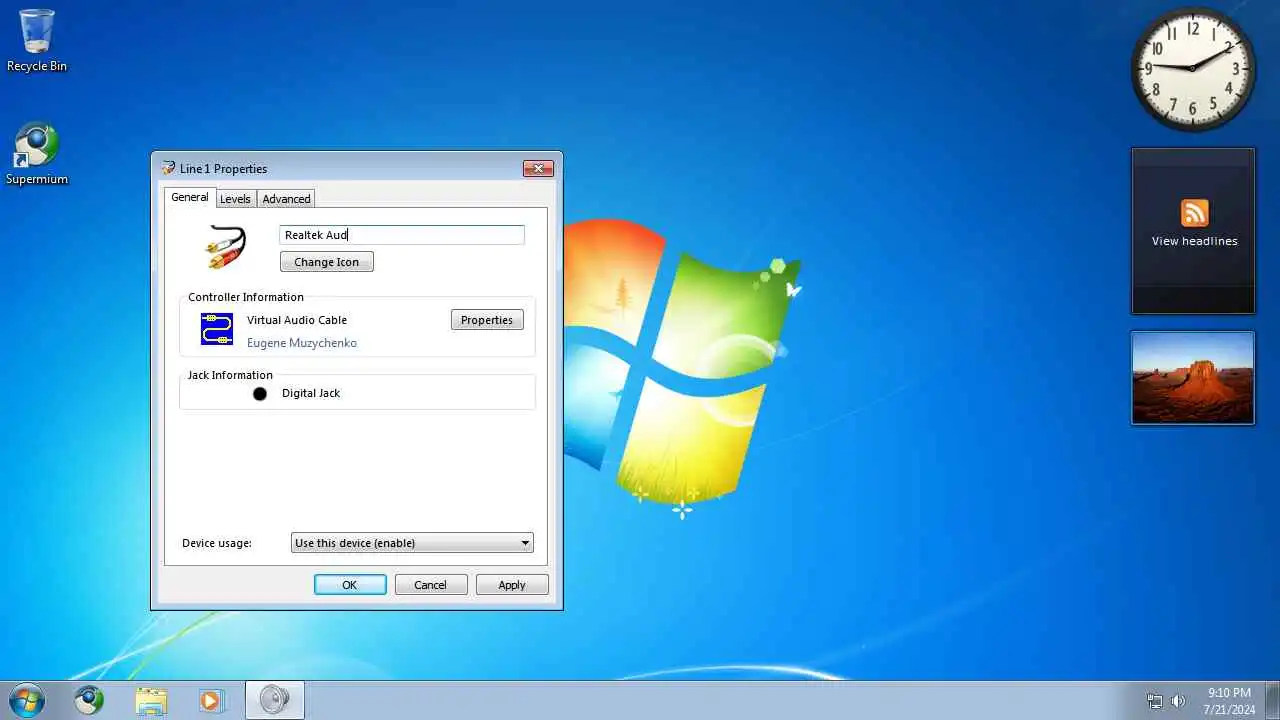Launch the Supermium desktop shortcut
This screenshot has height=720, width=1280.
[37, 154]
